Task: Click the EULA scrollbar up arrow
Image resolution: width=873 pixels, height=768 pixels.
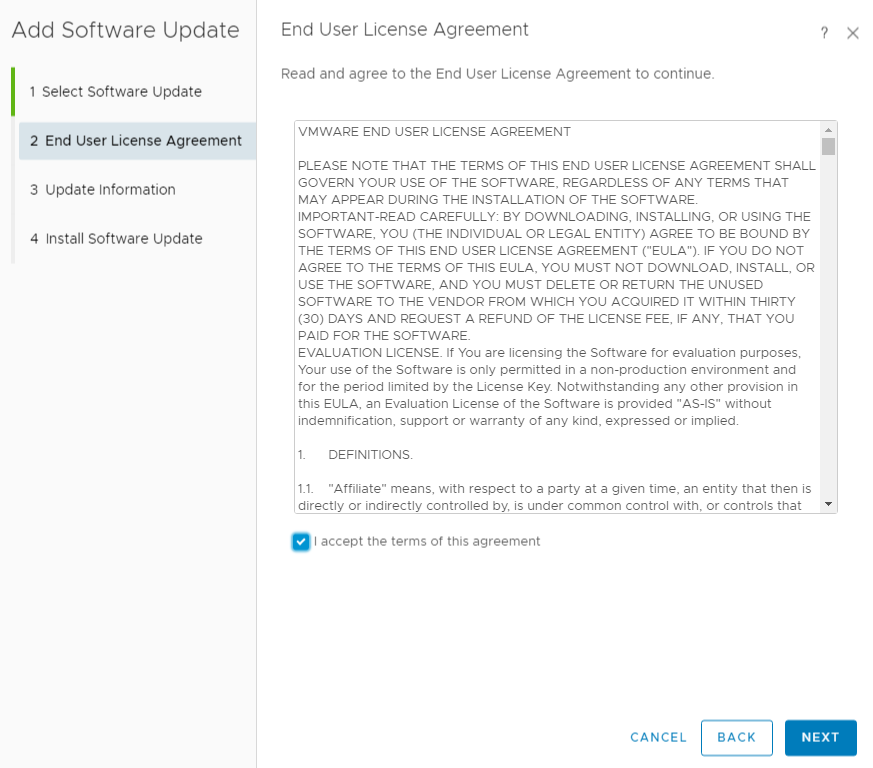Action: coord(828,130)
